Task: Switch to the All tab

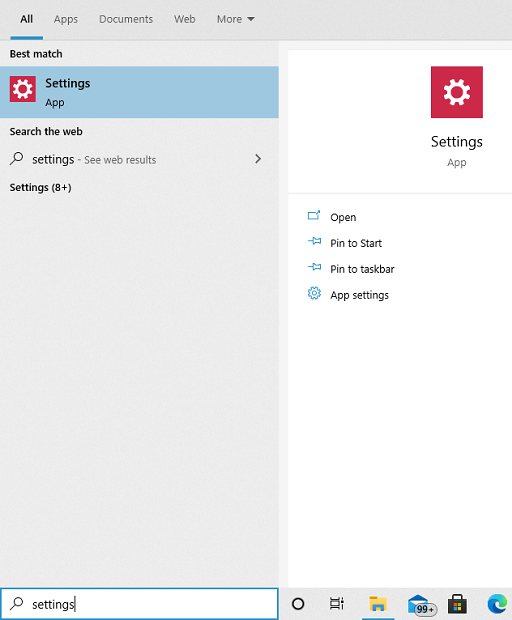Action: [x=26, y=19]
